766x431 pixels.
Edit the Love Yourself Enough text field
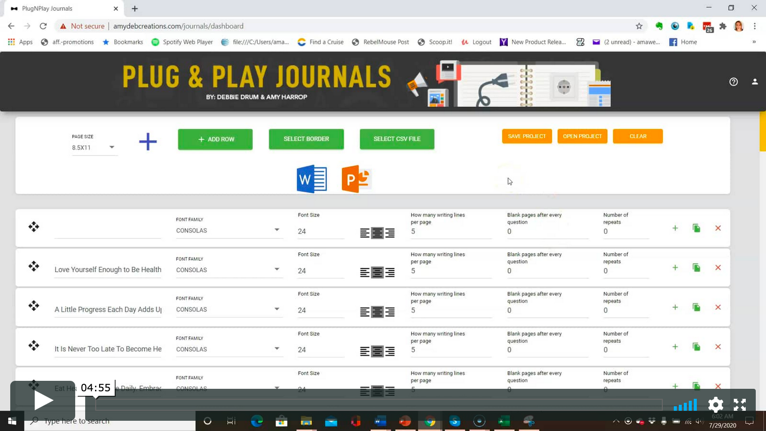click(x=108, y=270)
